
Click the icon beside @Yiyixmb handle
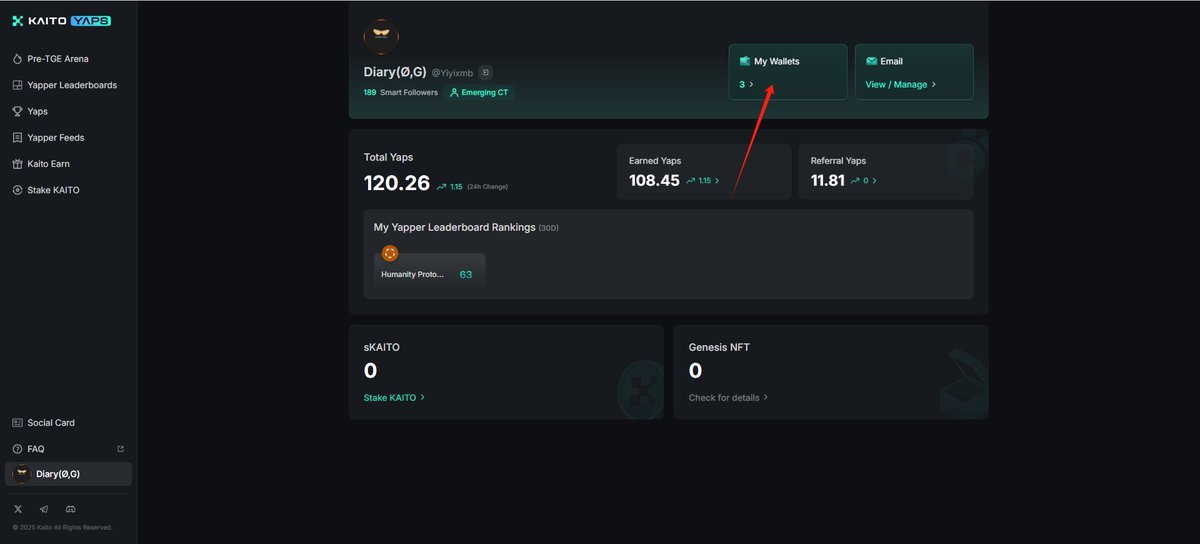point(485,72)
